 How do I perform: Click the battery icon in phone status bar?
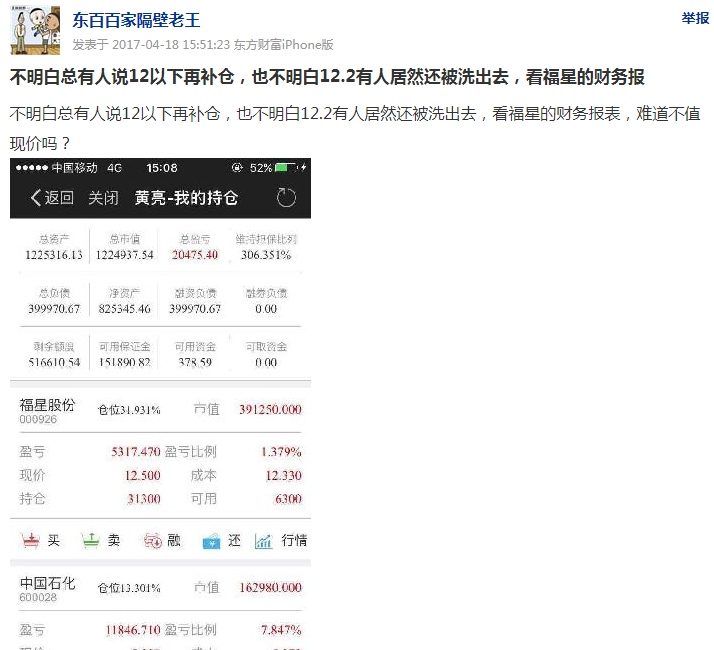pyautogui.click(x=286, y=168)
